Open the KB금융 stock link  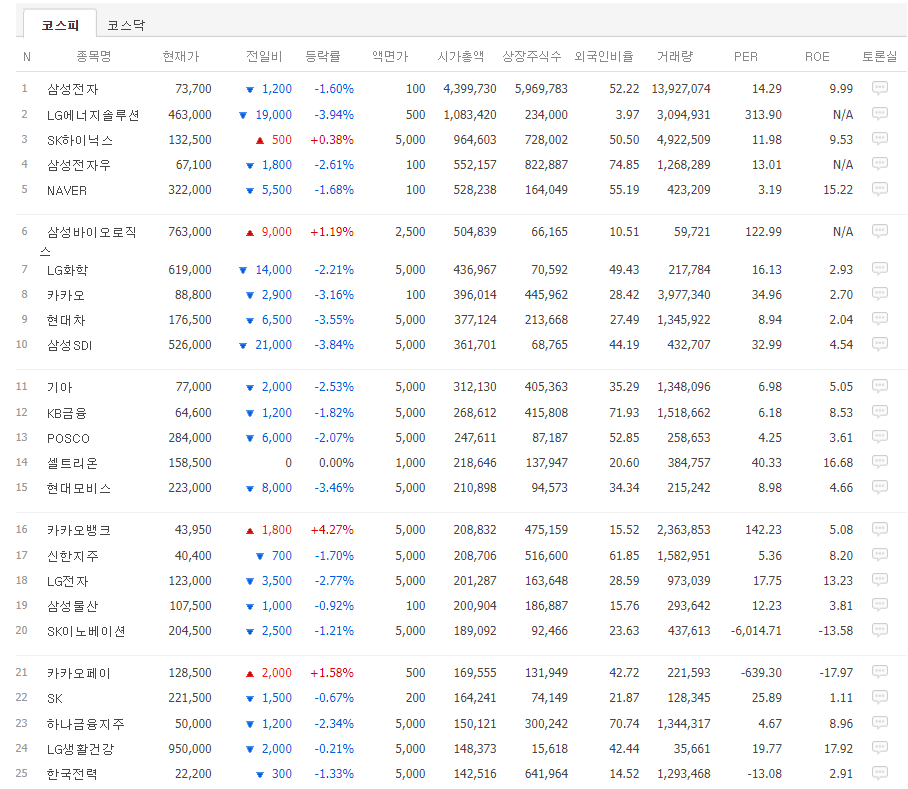[x=66, y=413]
